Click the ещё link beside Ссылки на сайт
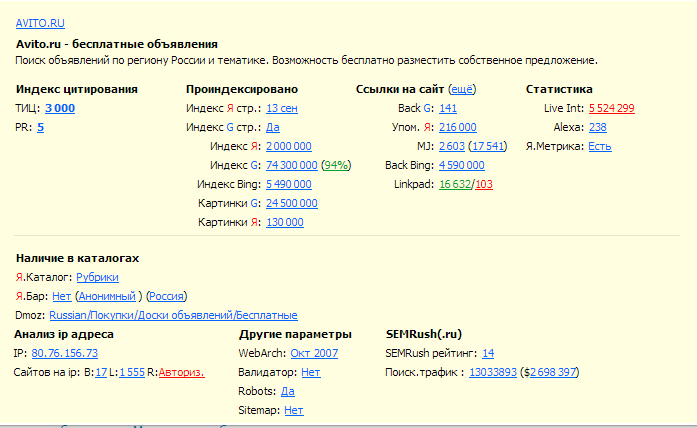This screenshot has width=697, height=428. 462,89
